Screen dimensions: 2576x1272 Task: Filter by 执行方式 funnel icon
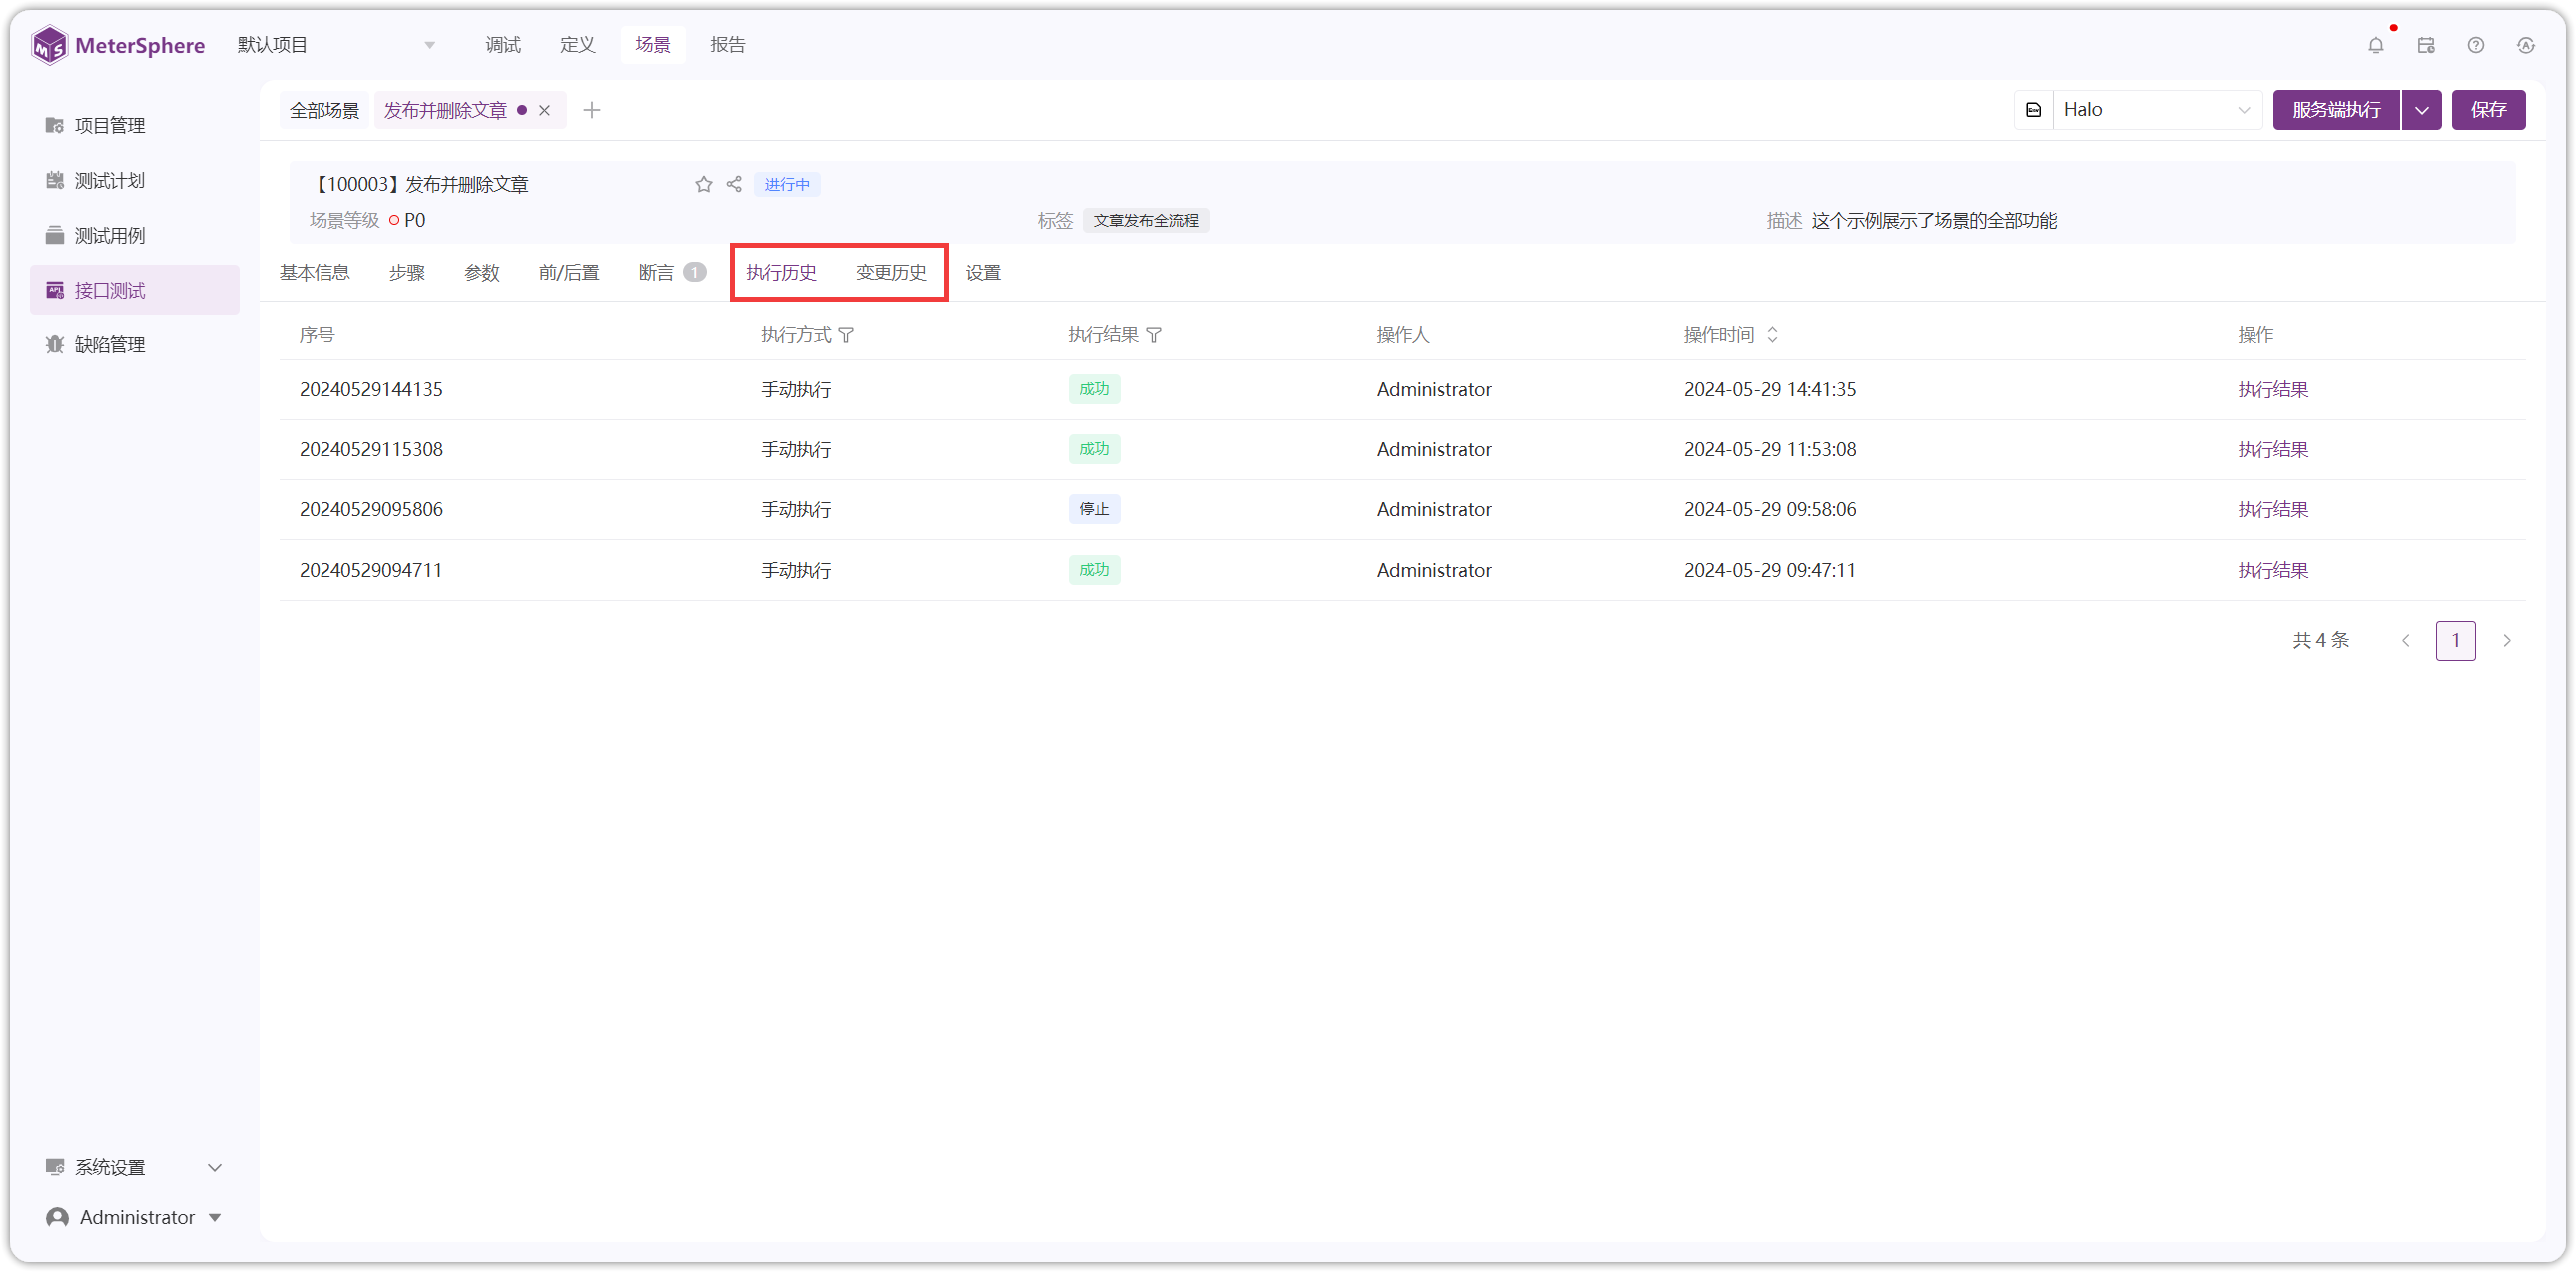[846, 336]
